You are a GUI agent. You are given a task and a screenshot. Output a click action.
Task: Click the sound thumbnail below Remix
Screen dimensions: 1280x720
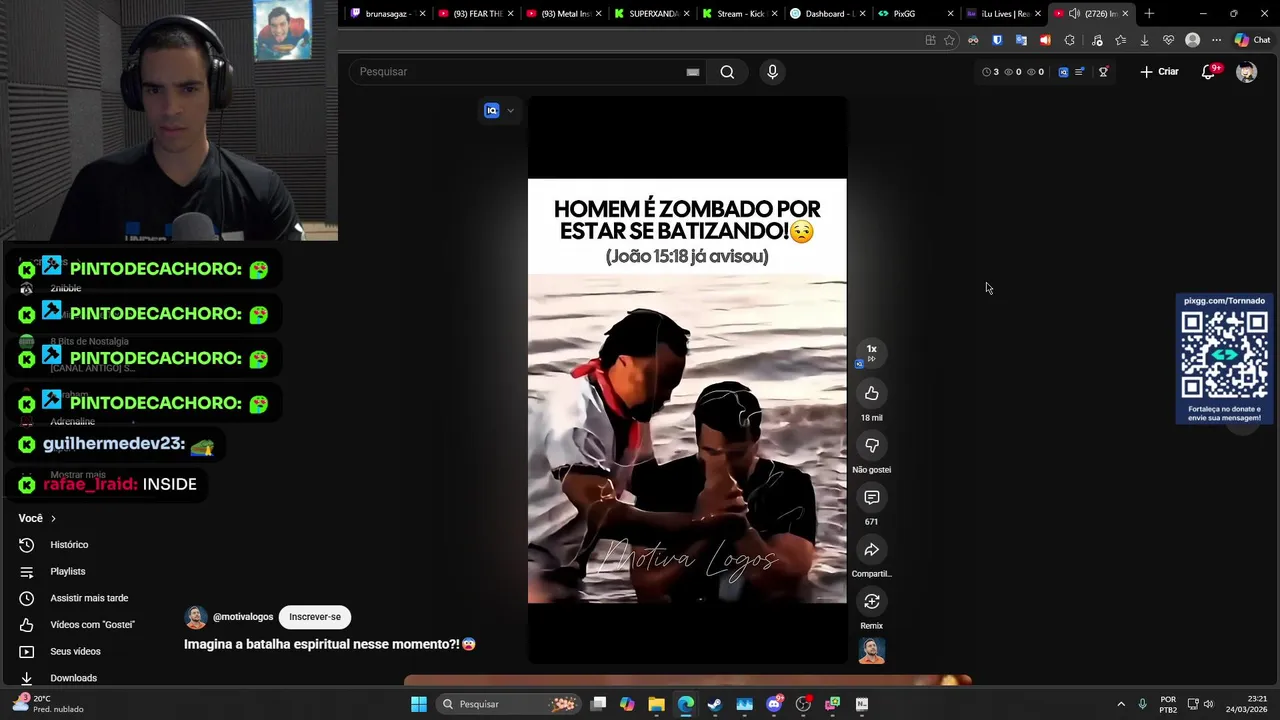(871, 651)
